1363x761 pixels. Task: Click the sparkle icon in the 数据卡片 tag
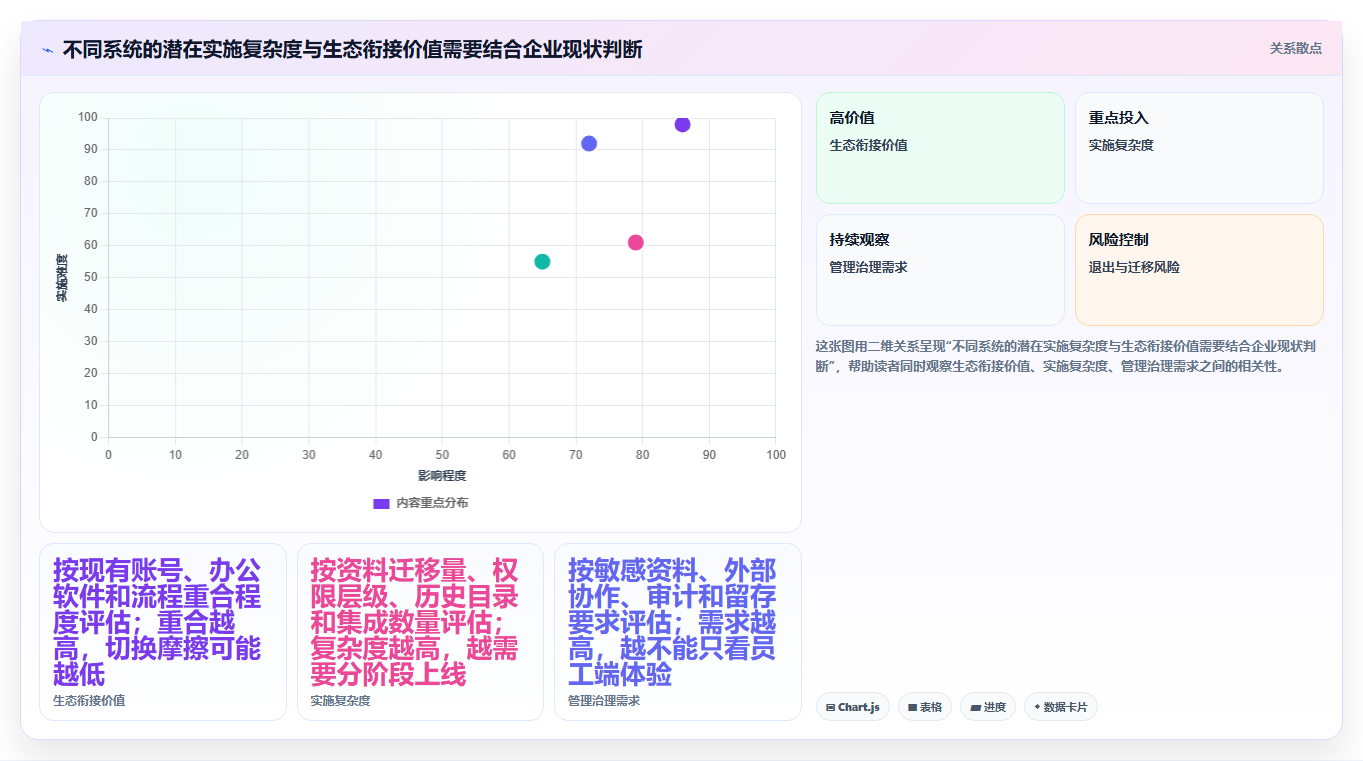point(1037,707)
